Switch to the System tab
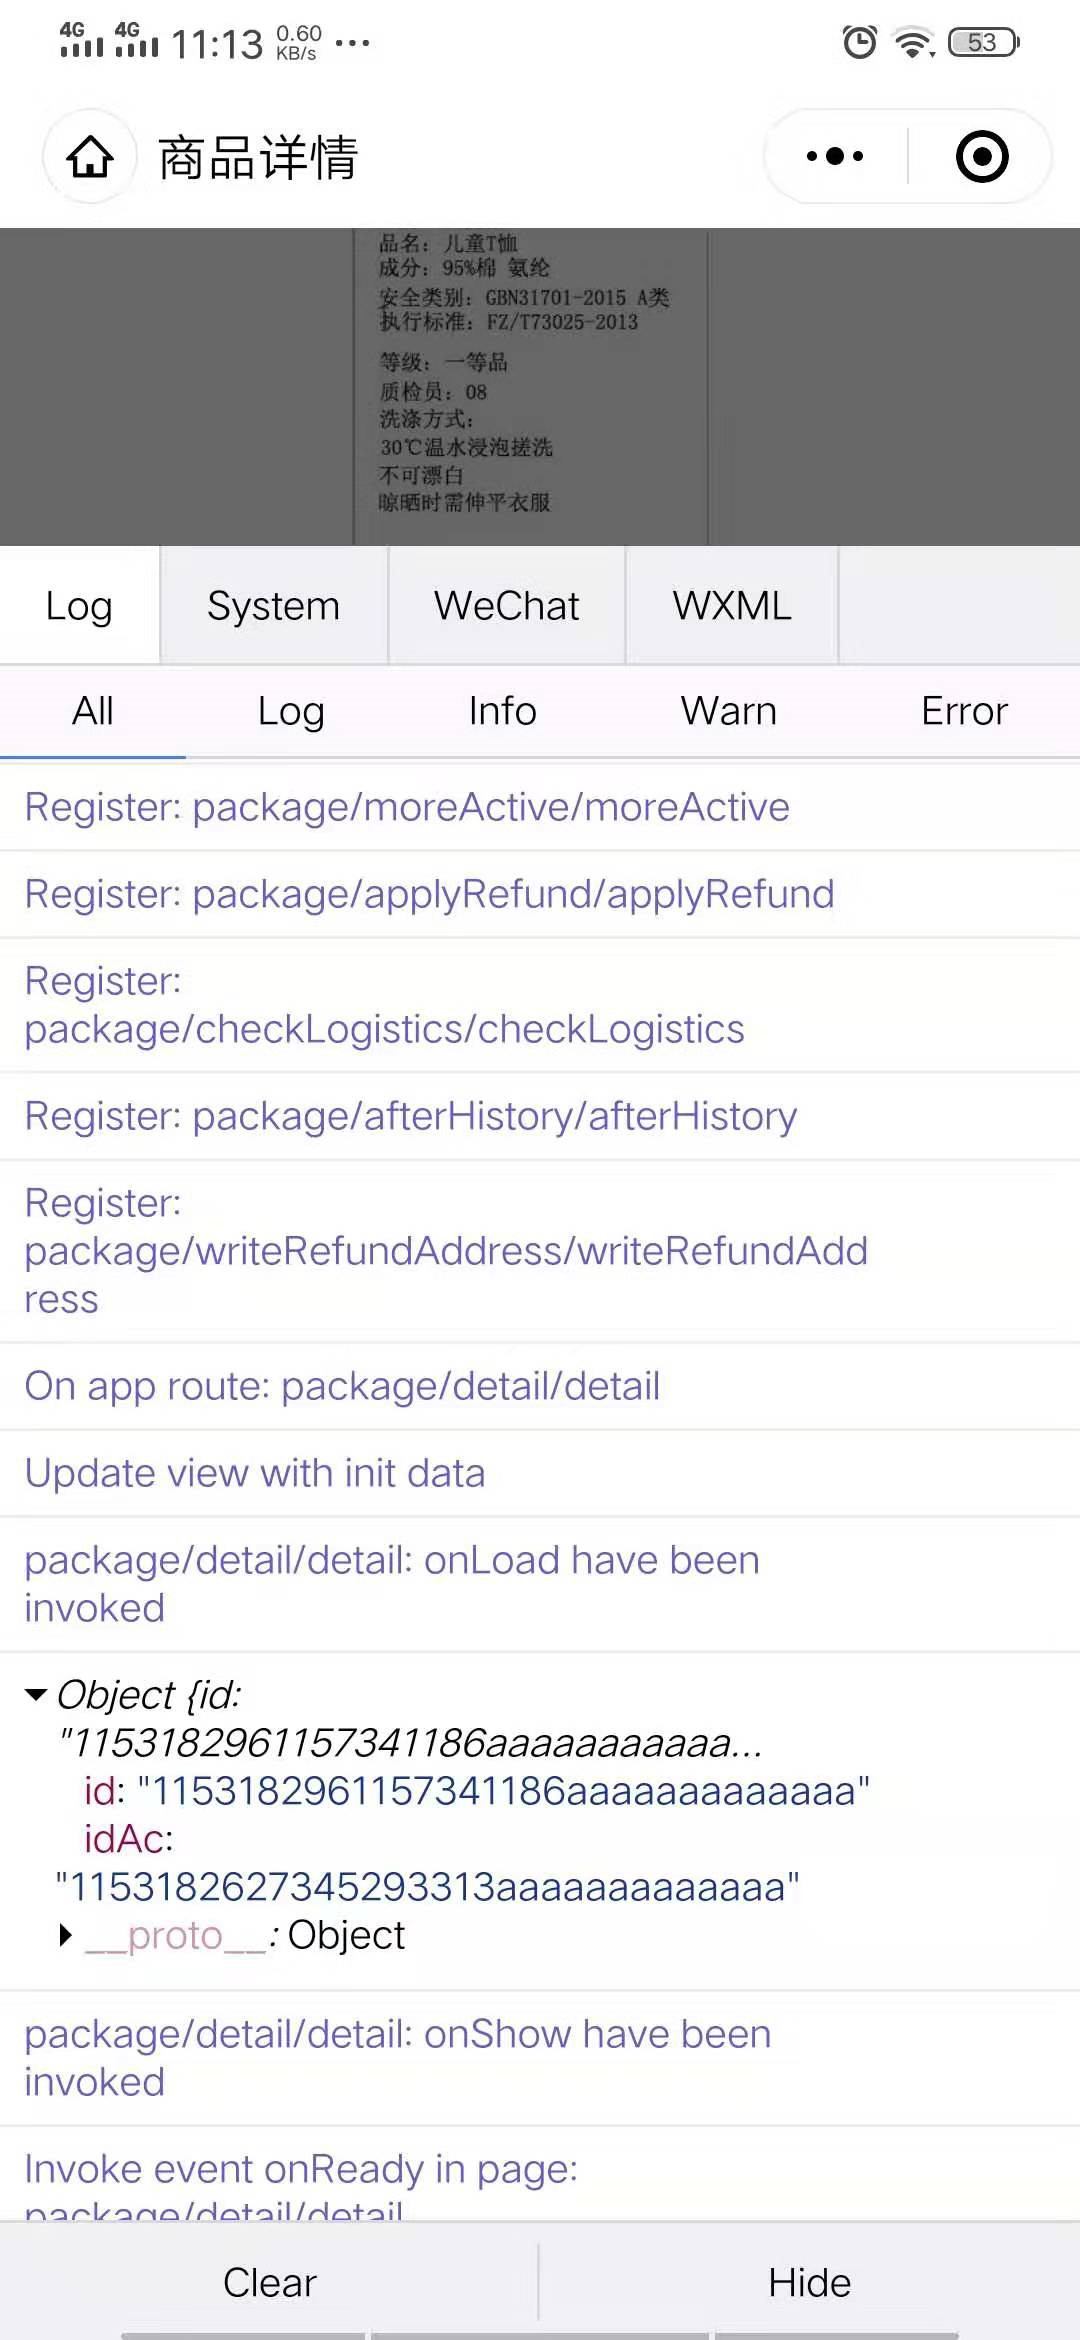Screen dimensions: 1080x2340 (x=273, y=606)
